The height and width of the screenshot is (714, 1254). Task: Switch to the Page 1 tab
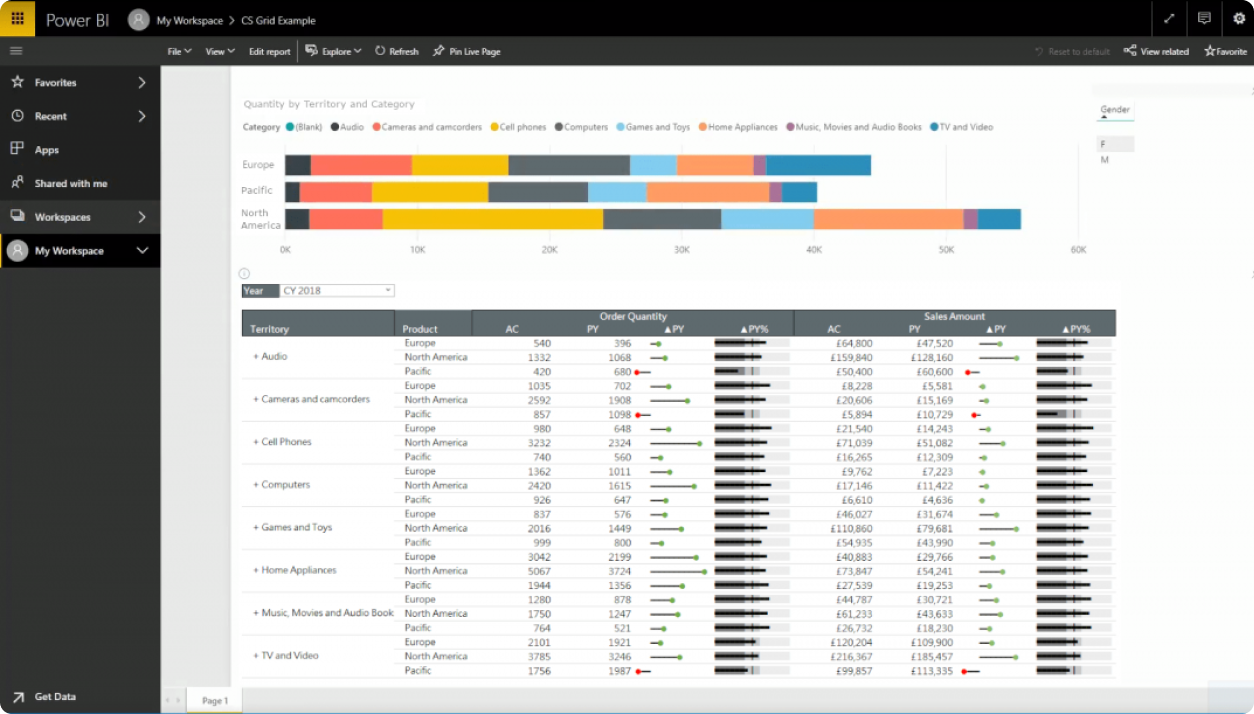click(x=213, y=700)
